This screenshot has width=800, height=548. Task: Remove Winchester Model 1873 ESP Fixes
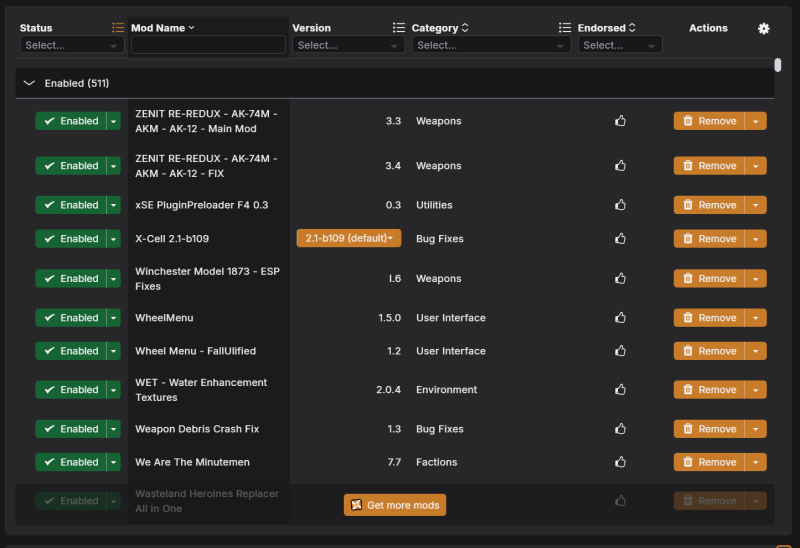(x=709, y=278)
